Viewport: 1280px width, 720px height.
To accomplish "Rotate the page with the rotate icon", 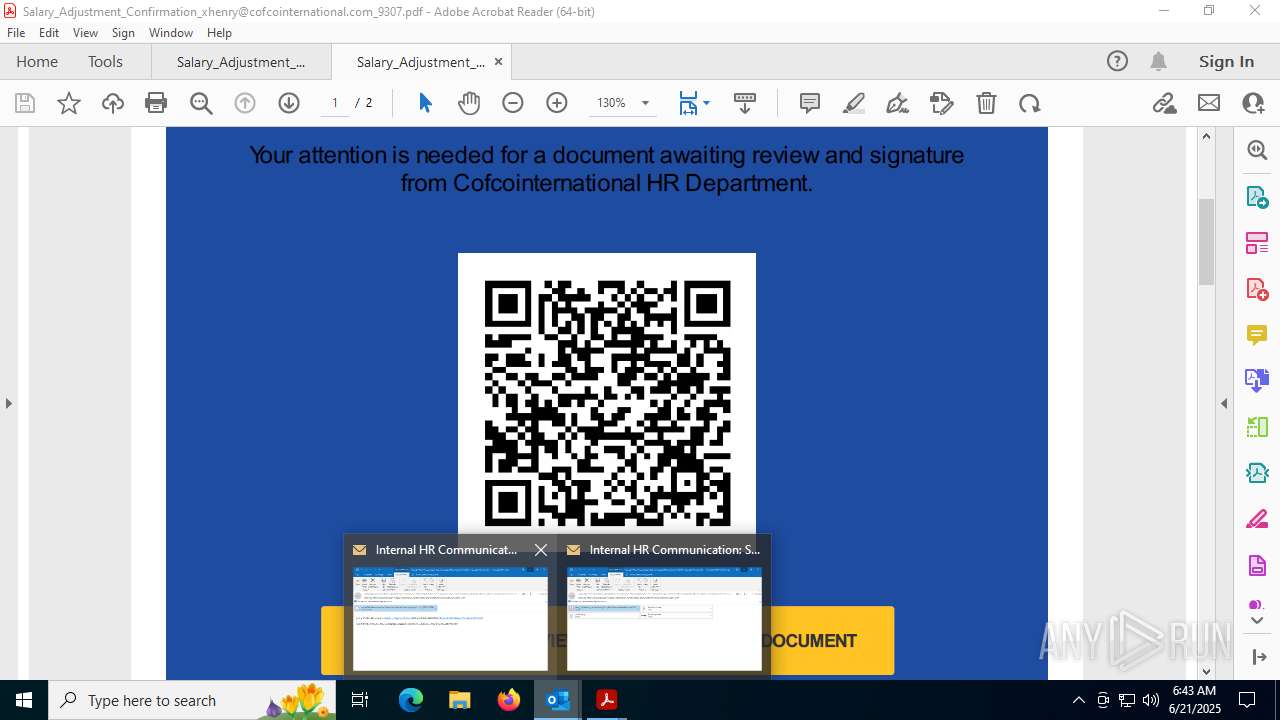I will pos(1030,103).
